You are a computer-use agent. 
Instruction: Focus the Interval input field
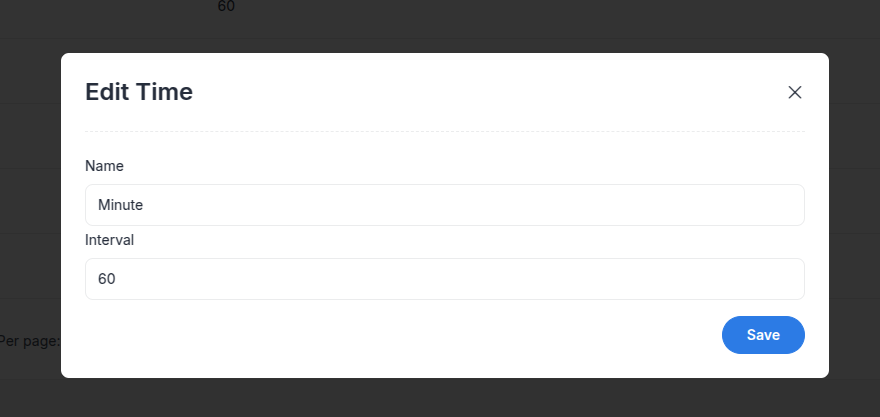444,279
